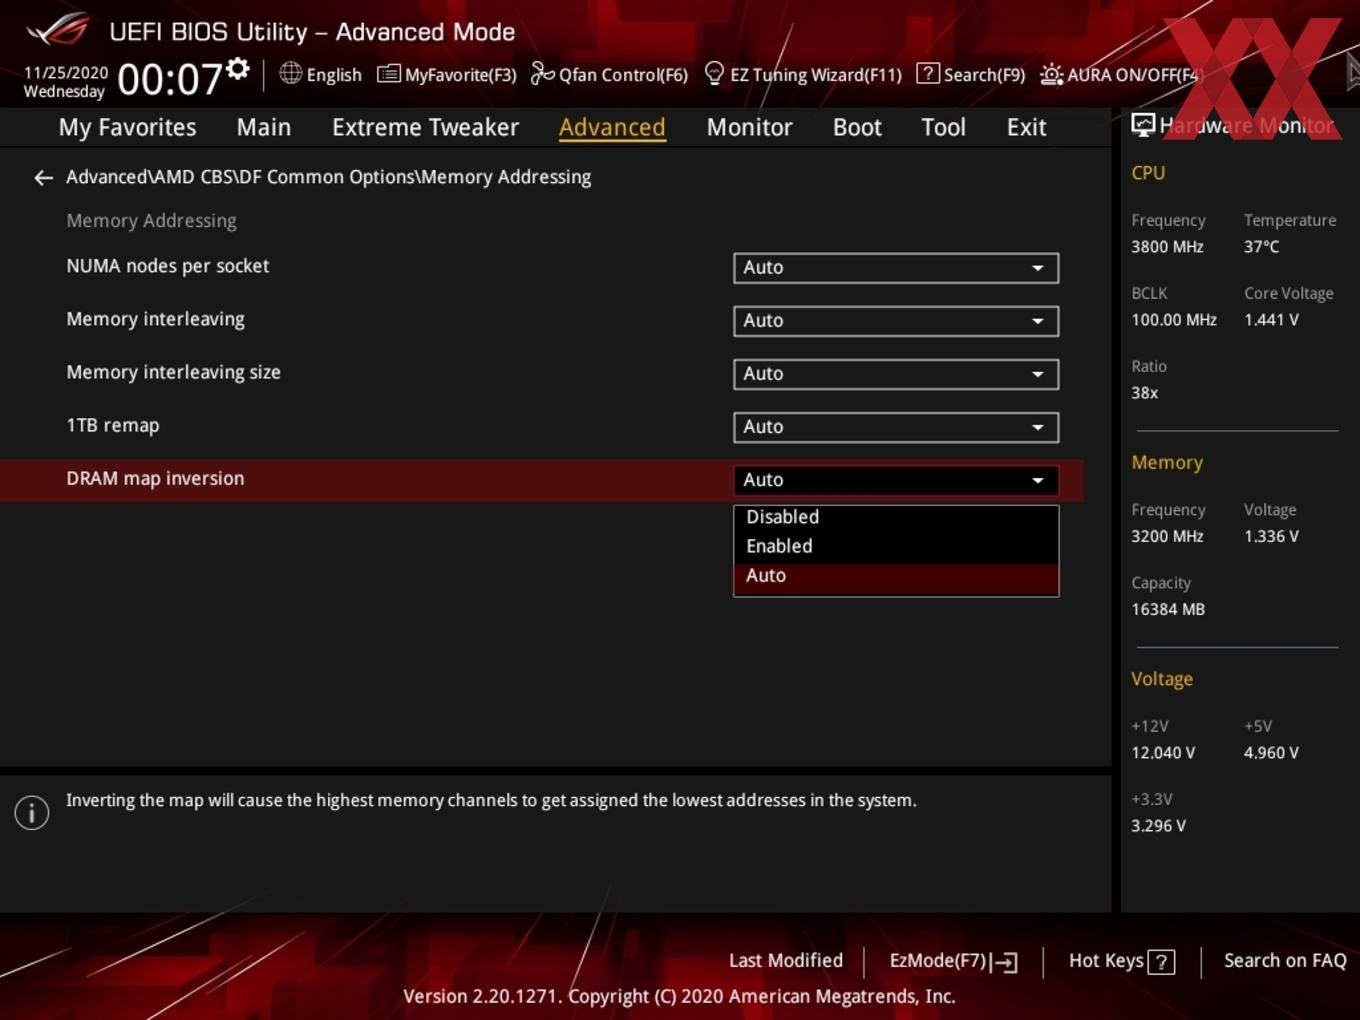Select the 1TB remap row label
This screenshot has height=1020, width=1360.
click(x=113, y=425)
